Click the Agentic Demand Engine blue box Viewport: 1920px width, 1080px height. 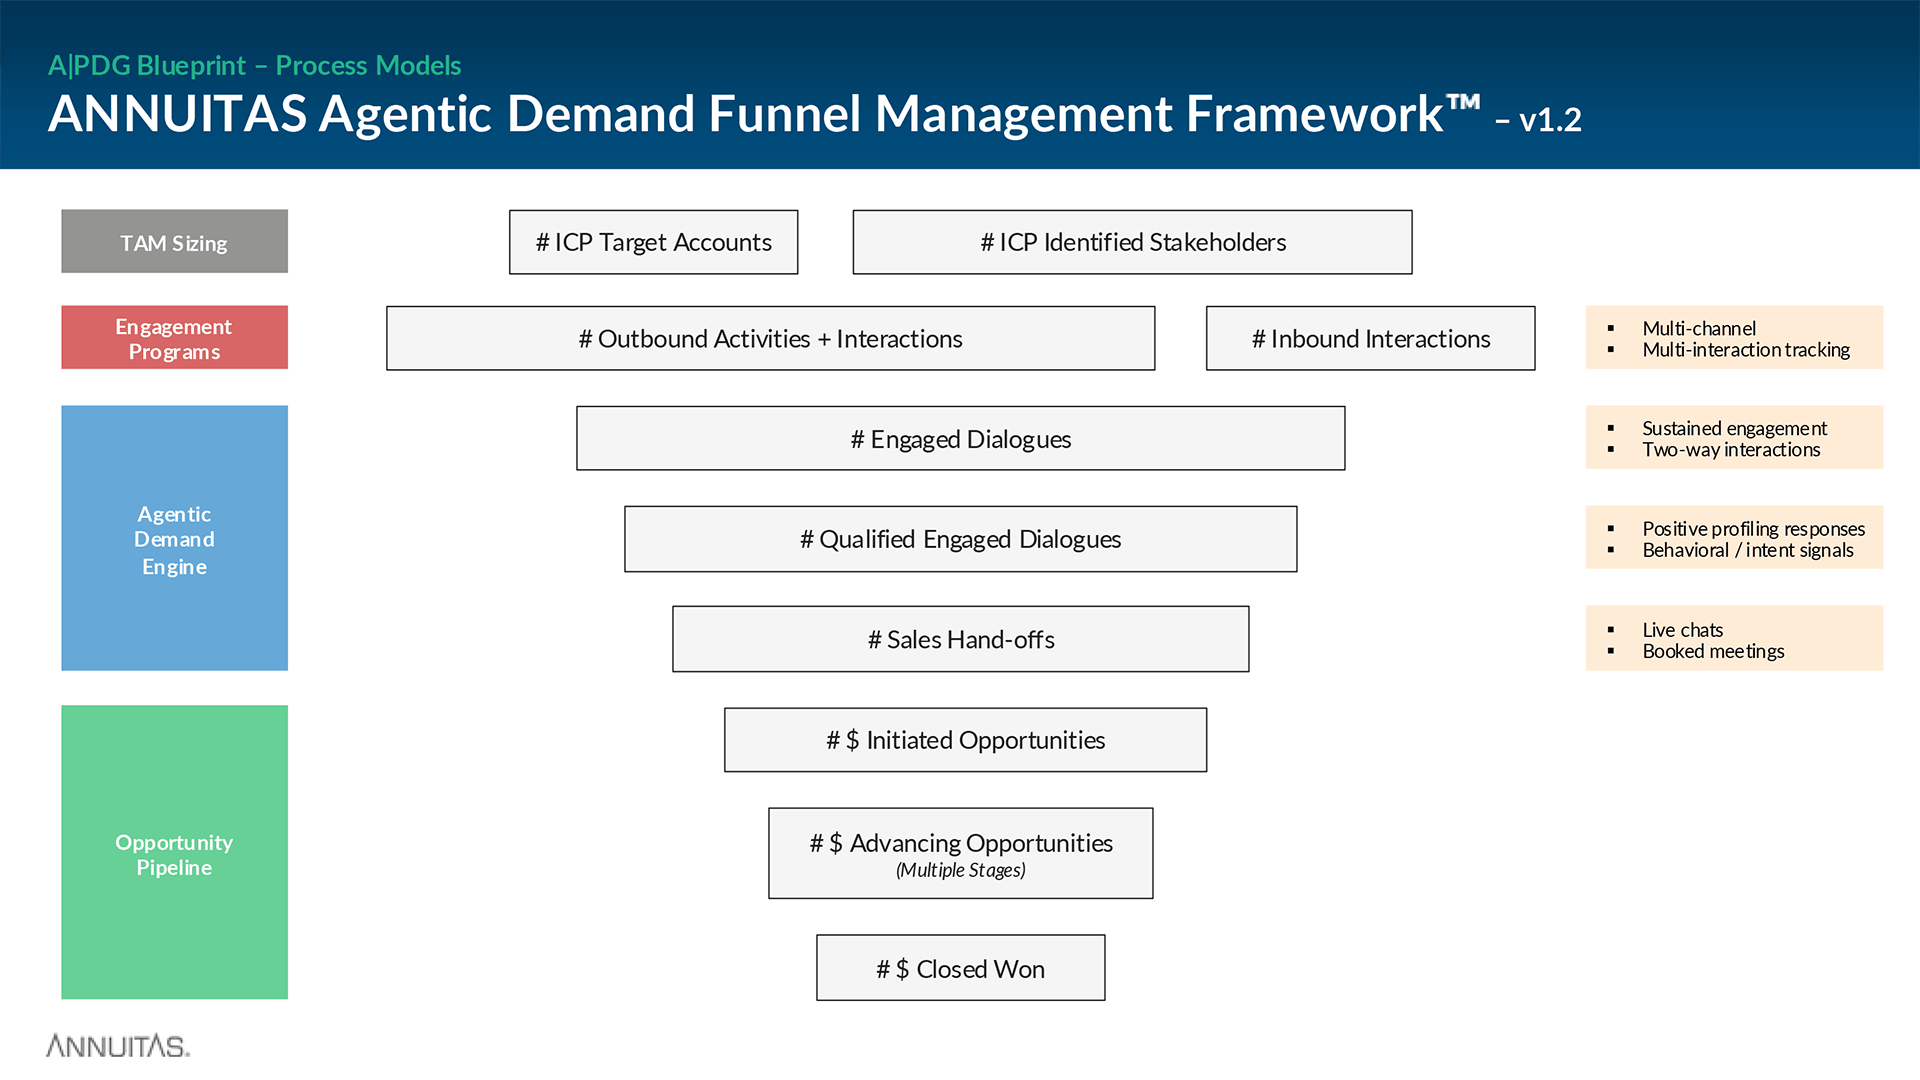click(174, 538)
